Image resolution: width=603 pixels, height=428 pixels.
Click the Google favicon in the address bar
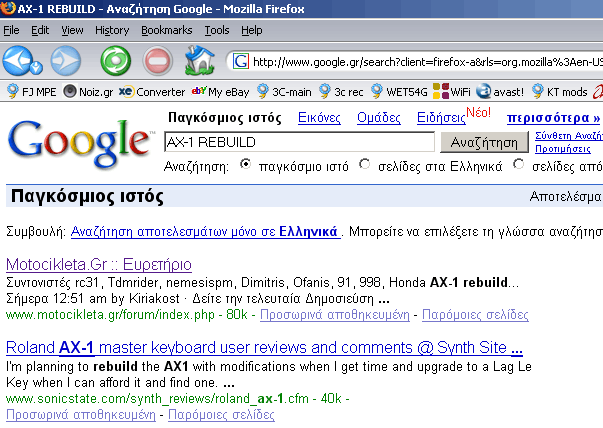240,61
